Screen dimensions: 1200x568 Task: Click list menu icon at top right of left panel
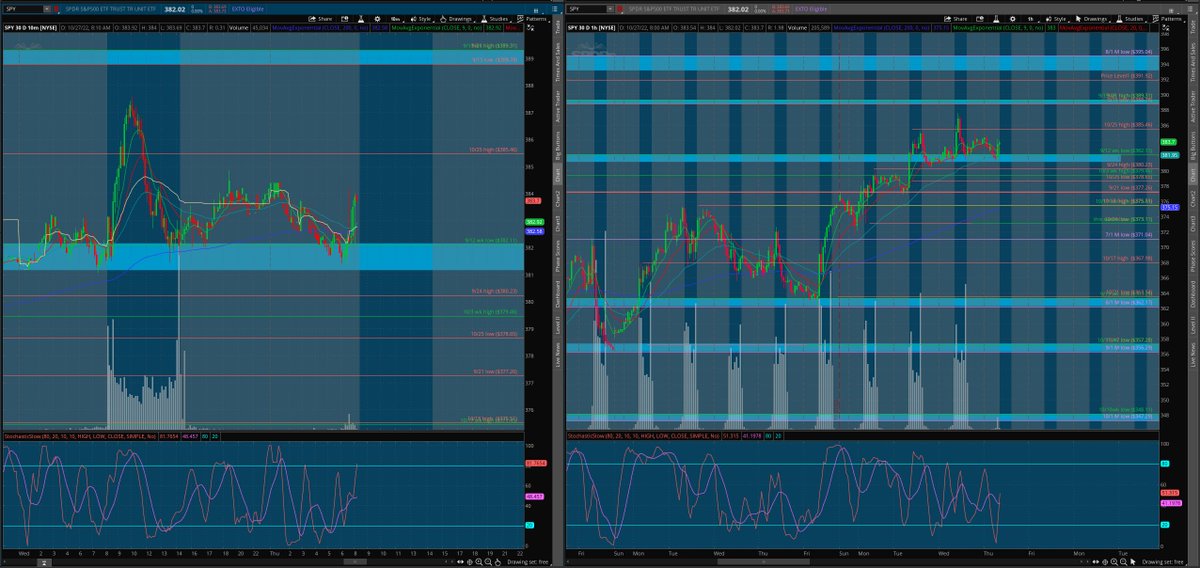pyautogui.click(x=555, y=9)
